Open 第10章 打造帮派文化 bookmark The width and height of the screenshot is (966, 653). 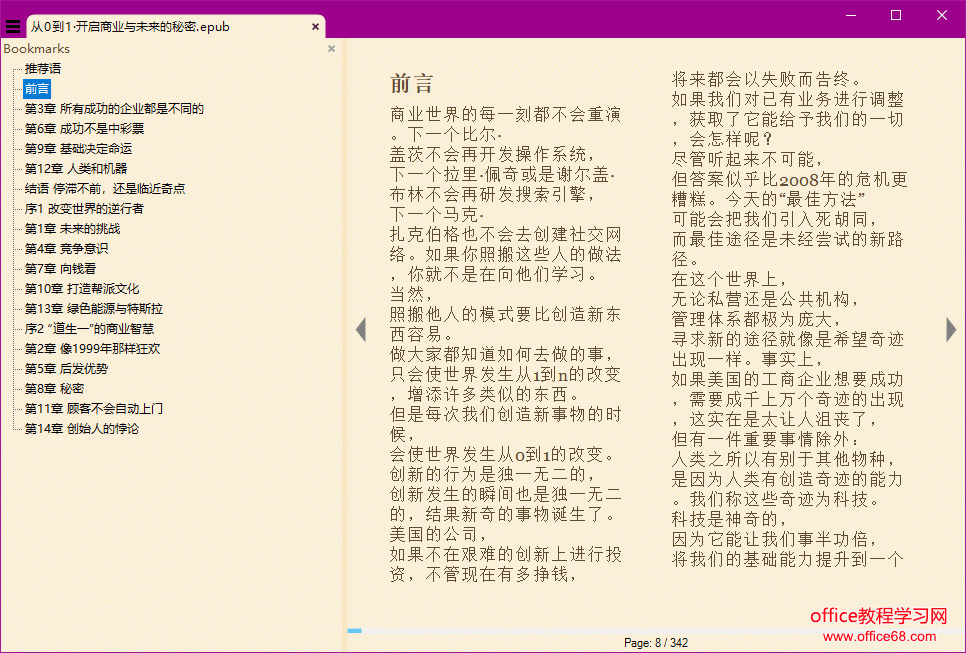tap(82, 288)
